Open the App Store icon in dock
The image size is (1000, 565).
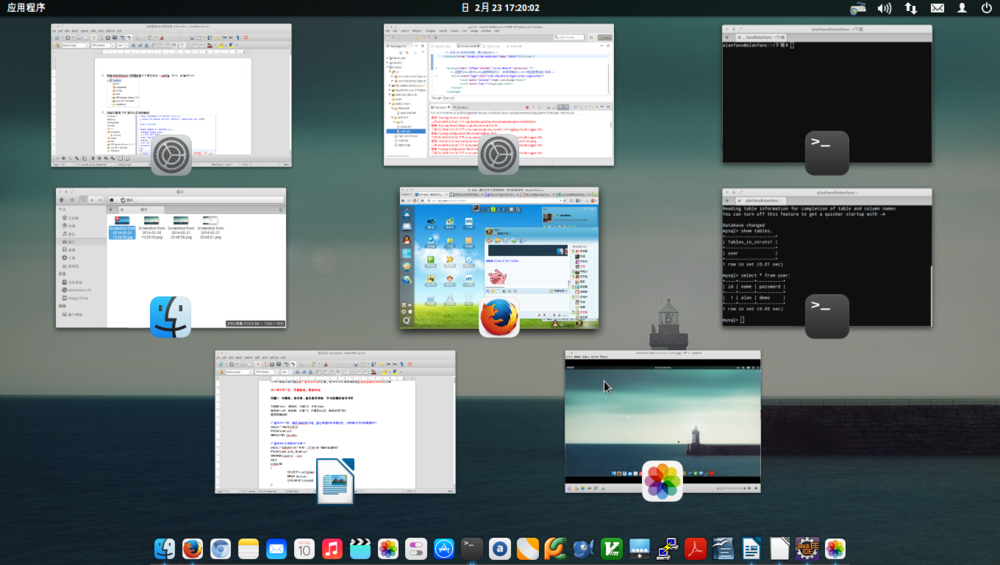(x=444, y=549)
